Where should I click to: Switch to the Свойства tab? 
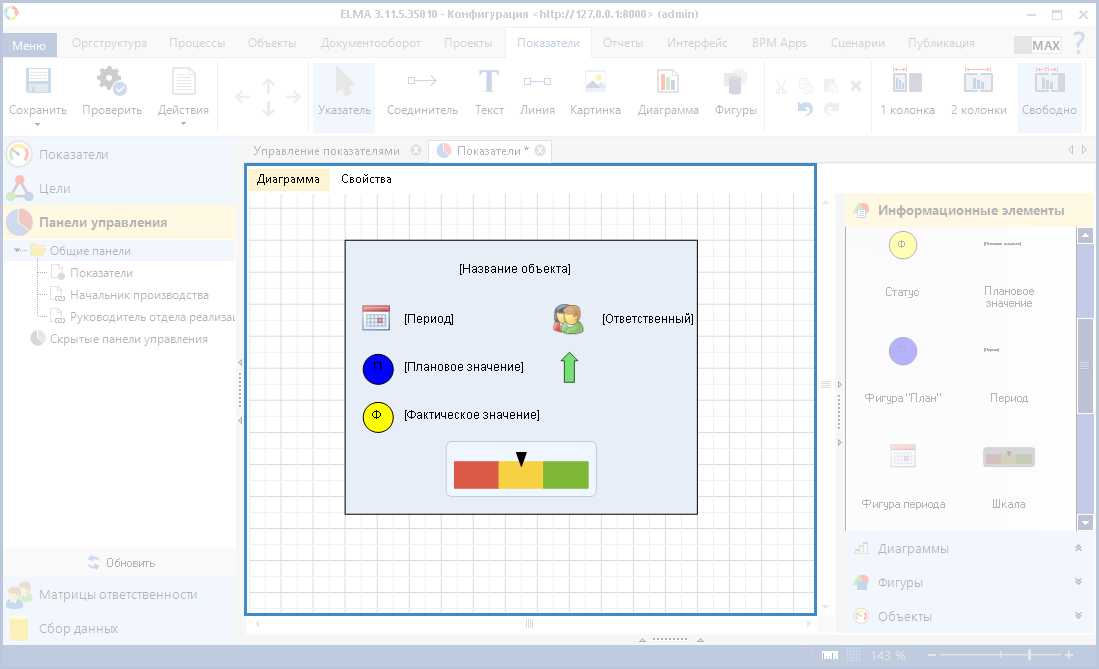(366, 179)
